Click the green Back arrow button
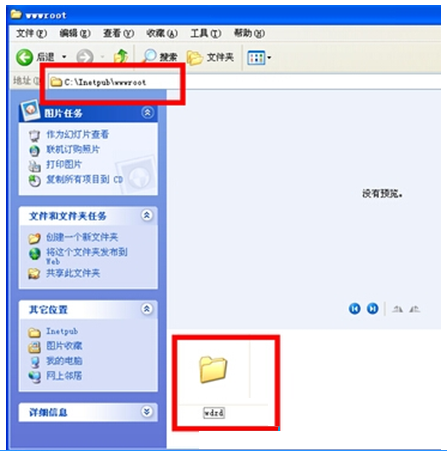 (x=25, y=57)
